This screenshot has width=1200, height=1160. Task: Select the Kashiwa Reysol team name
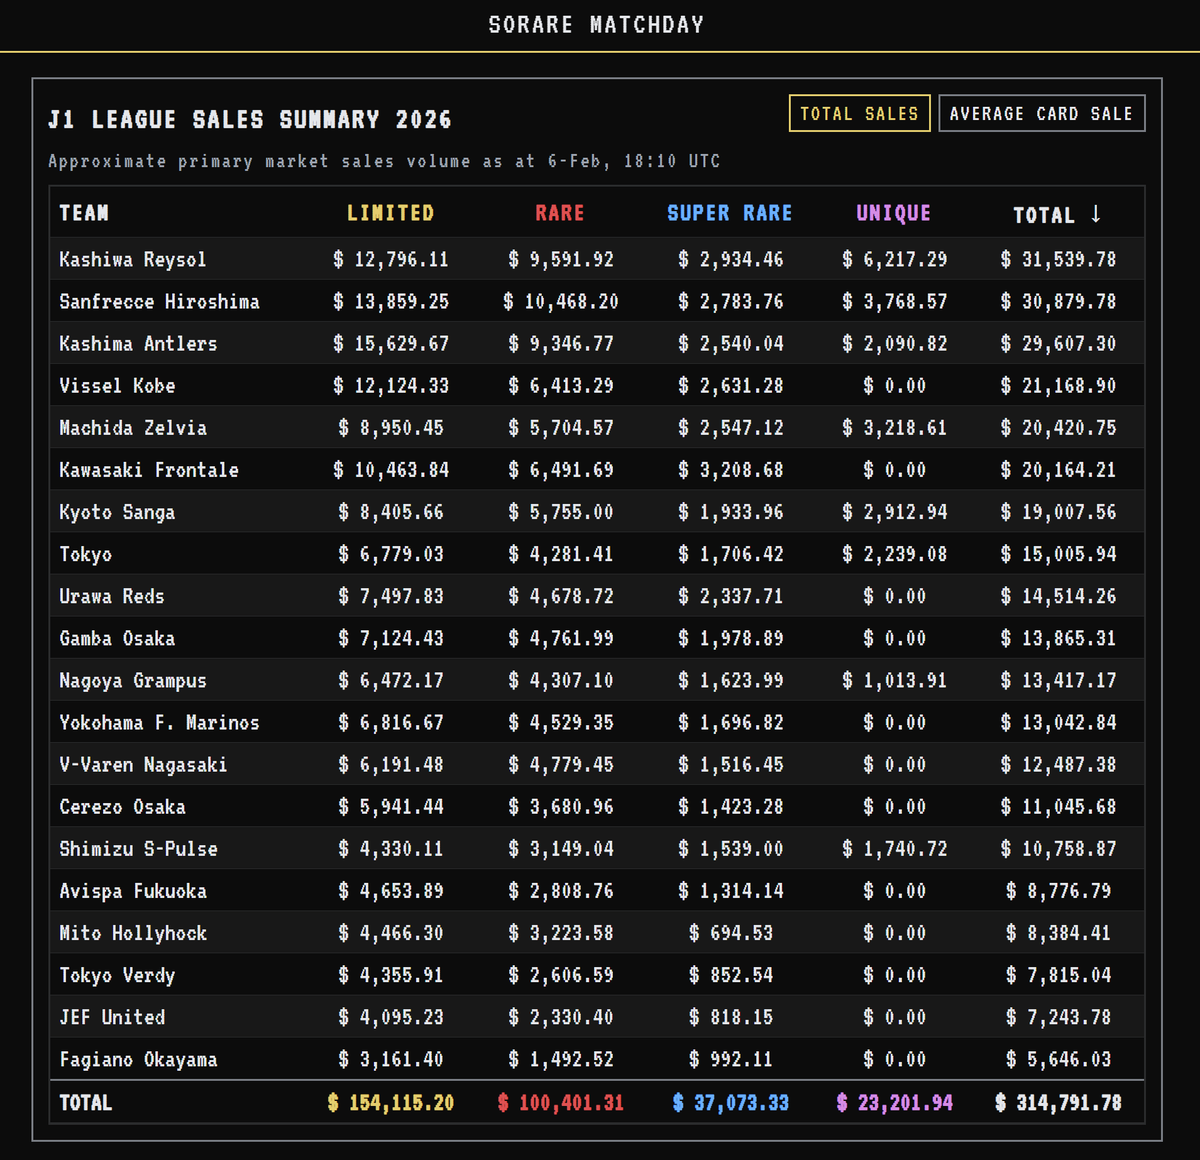coord(133,260)
